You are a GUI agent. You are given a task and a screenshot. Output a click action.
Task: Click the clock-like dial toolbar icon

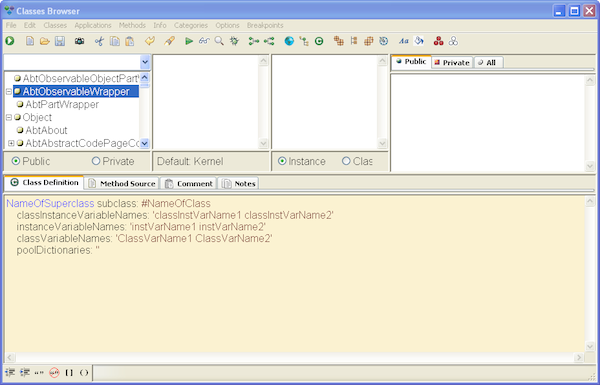384,41
